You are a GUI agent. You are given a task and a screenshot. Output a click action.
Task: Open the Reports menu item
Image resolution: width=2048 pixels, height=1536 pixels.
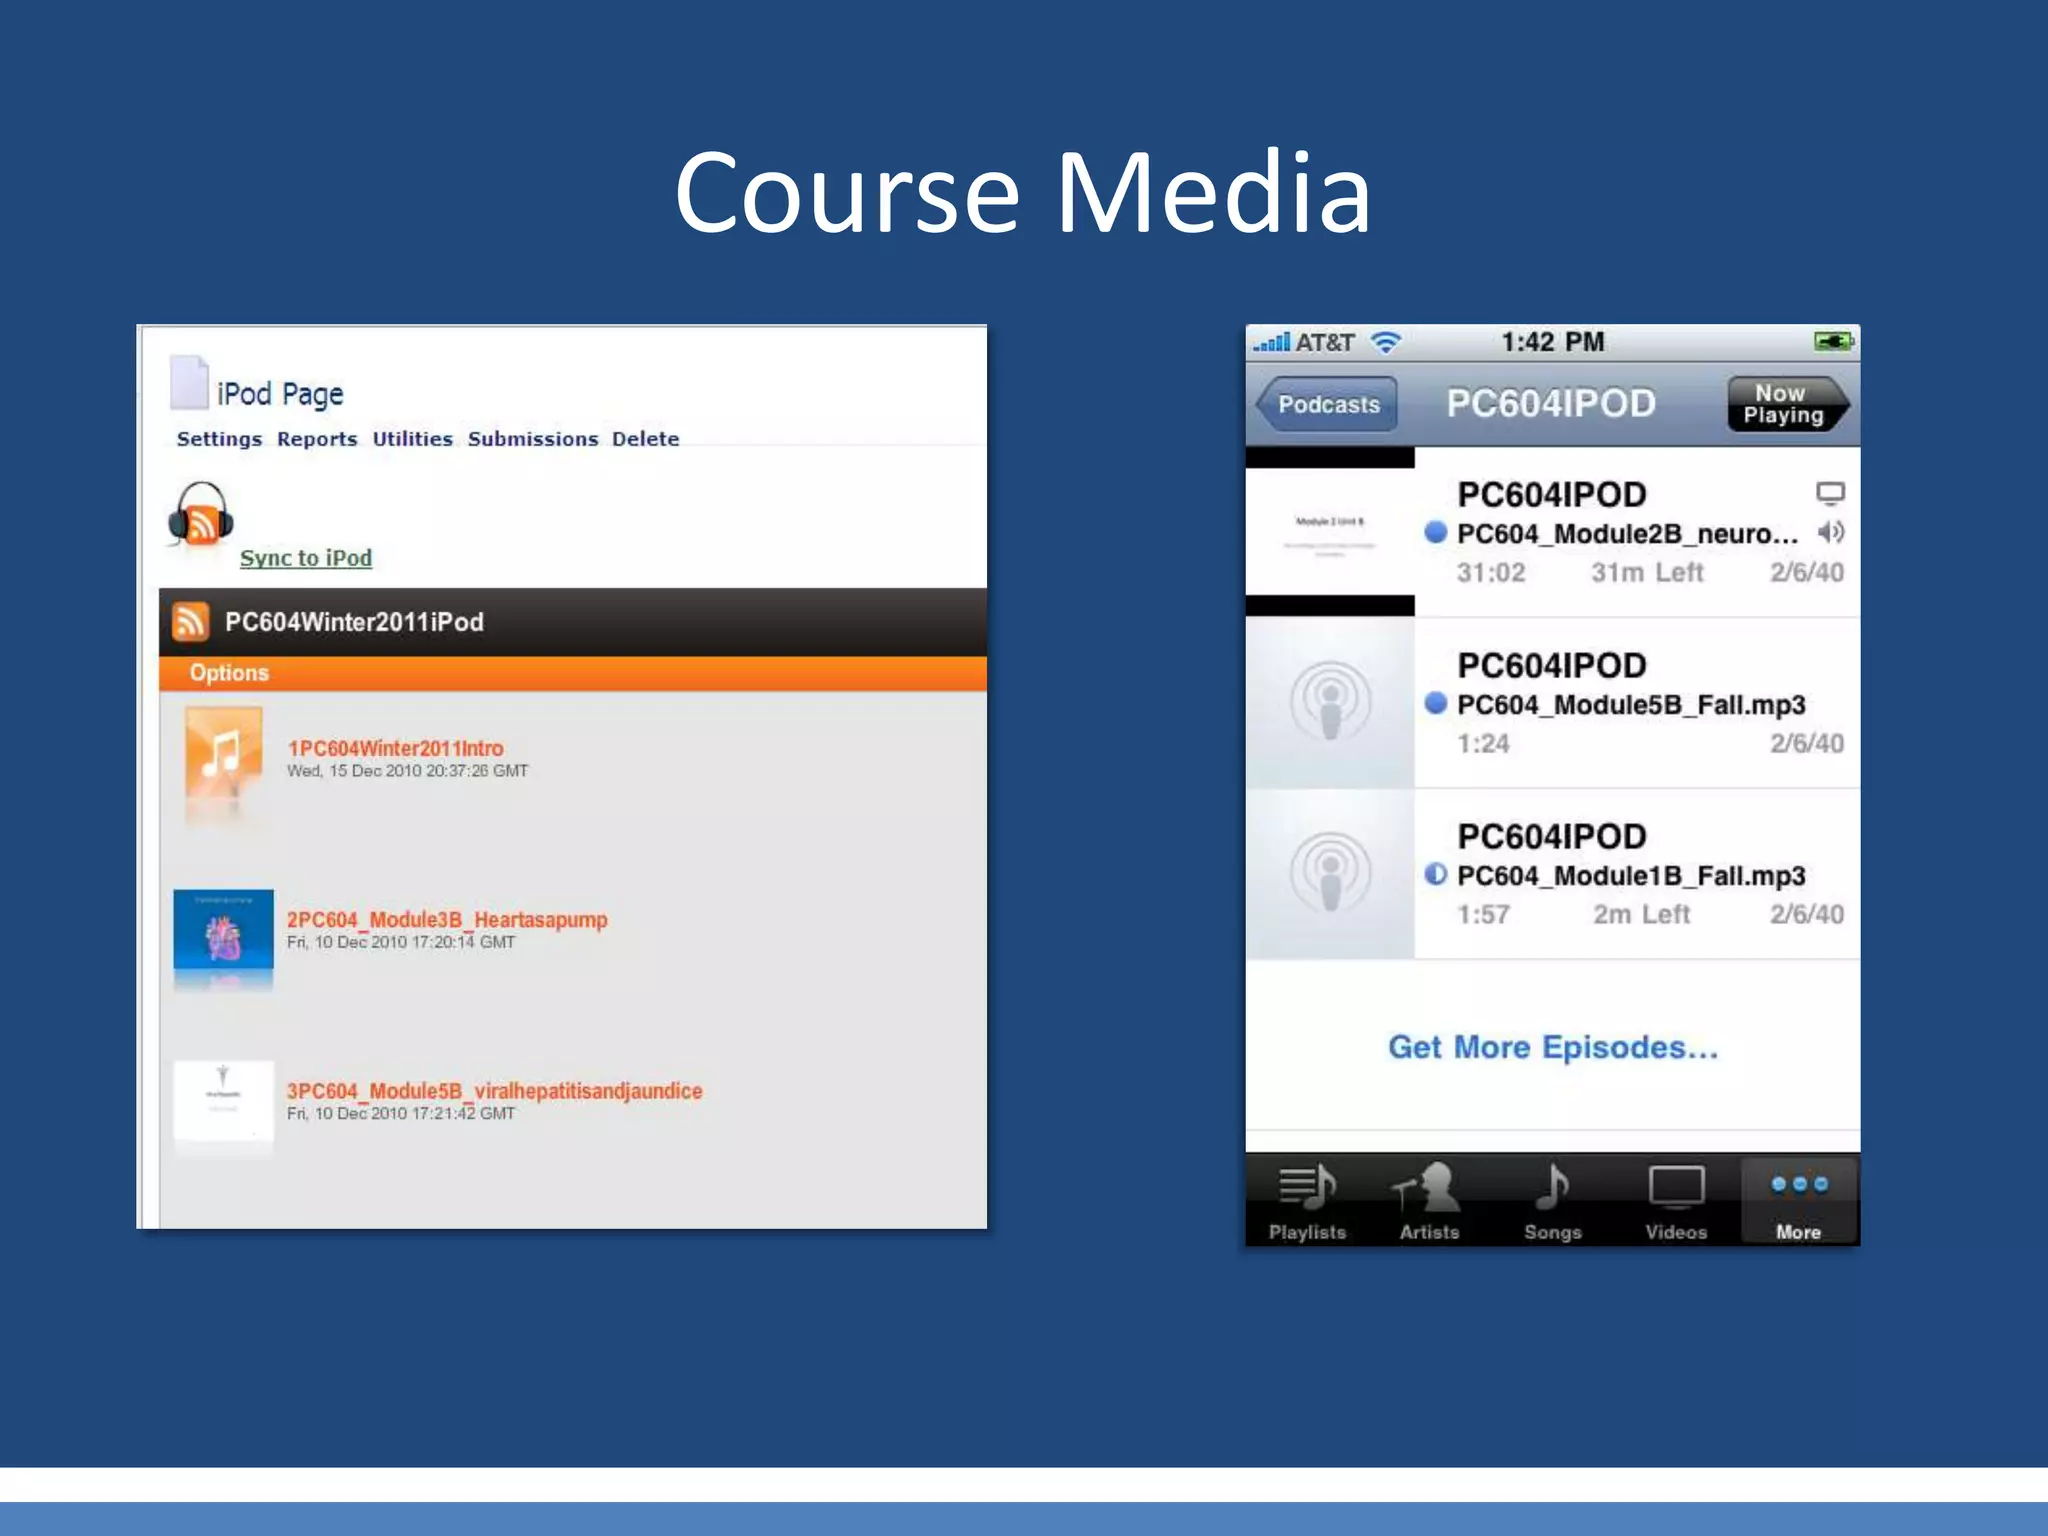[317, 439]
